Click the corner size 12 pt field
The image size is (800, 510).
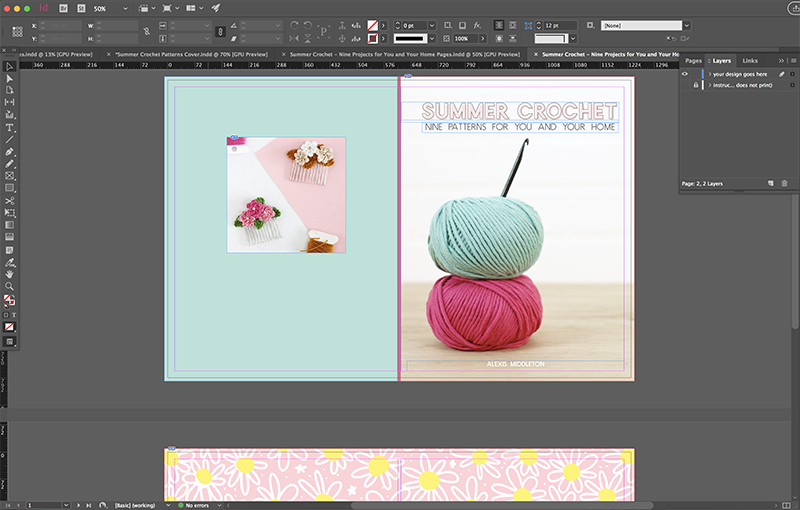click(560, 25)
